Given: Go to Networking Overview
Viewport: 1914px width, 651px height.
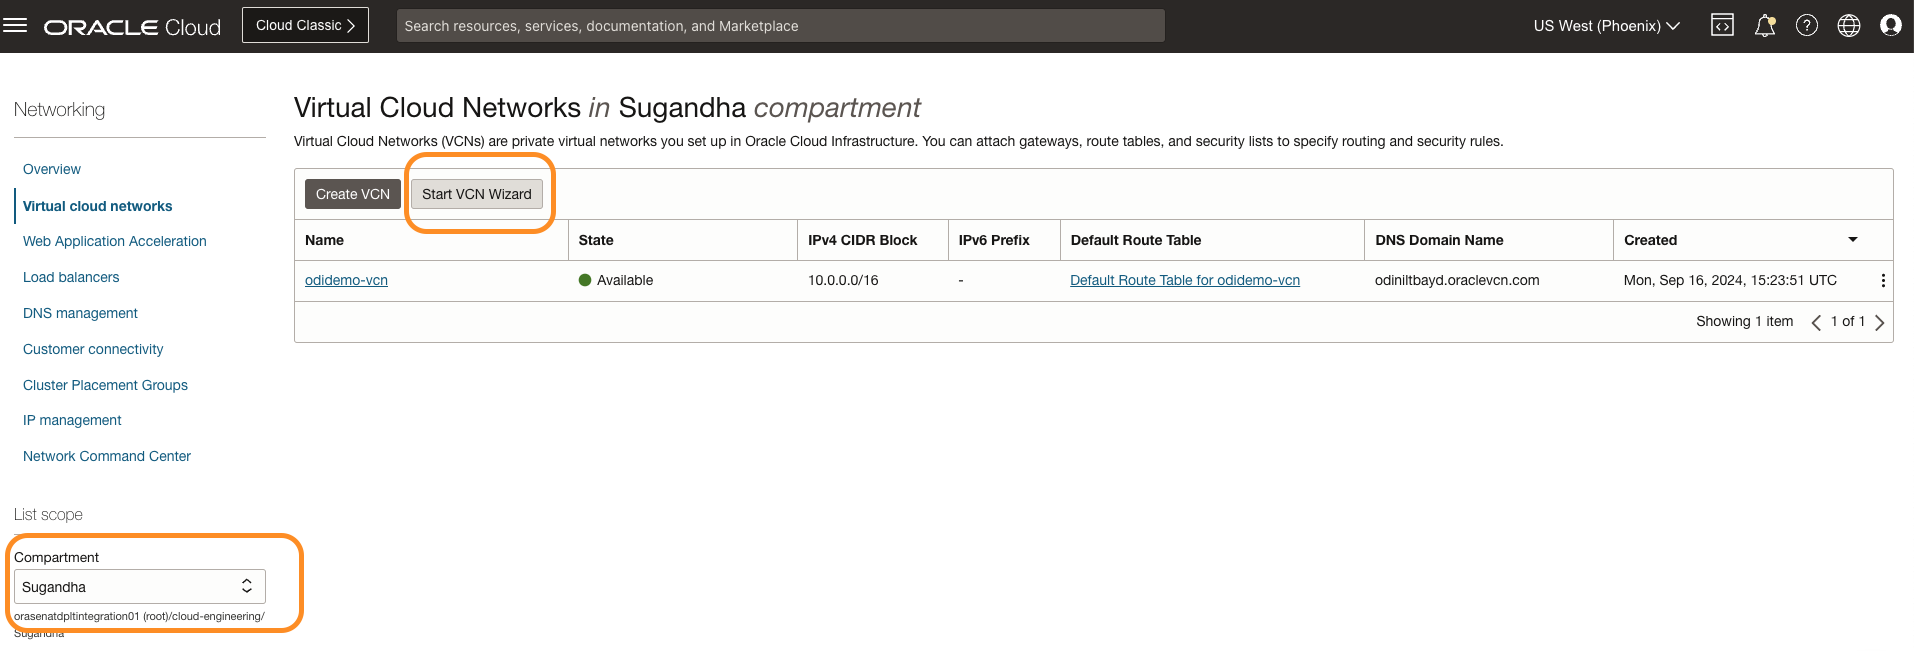Looking at the screenshot, I should tap(52, 169).
